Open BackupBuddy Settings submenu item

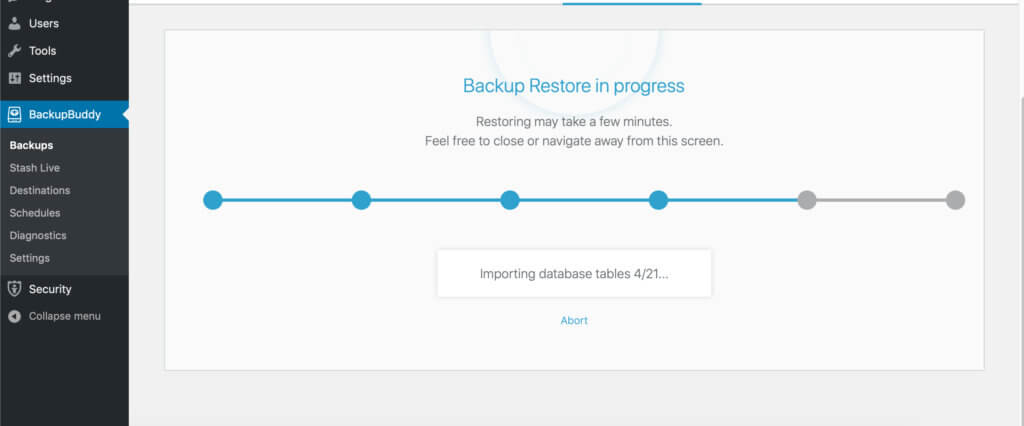(x=29, y=258)
